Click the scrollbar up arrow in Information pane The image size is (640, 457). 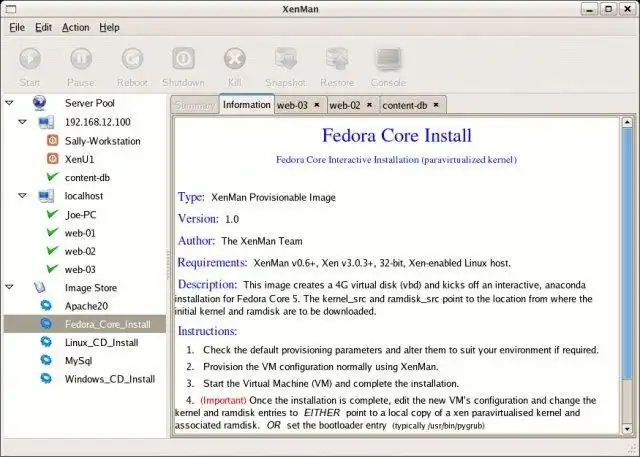[627, 122]
